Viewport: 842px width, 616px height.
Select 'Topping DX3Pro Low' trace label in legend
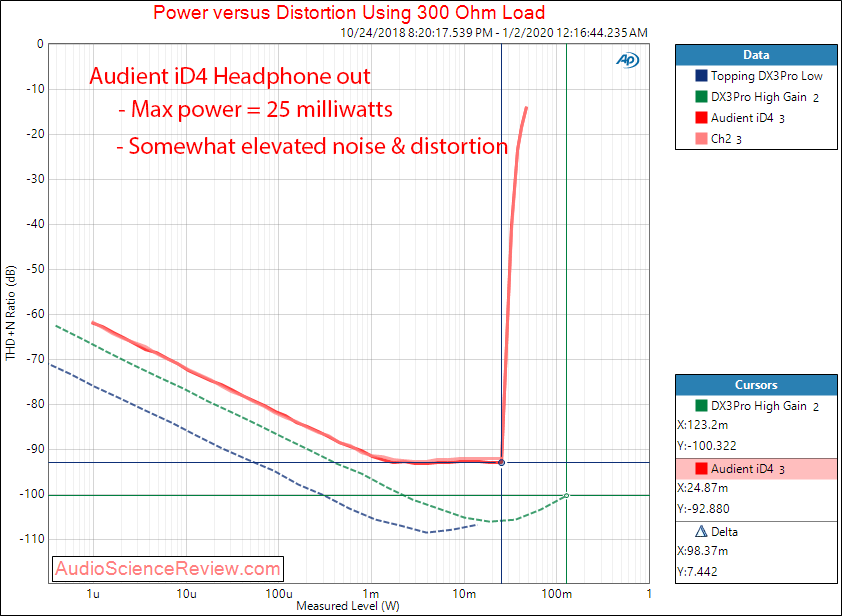click(766, 76)
